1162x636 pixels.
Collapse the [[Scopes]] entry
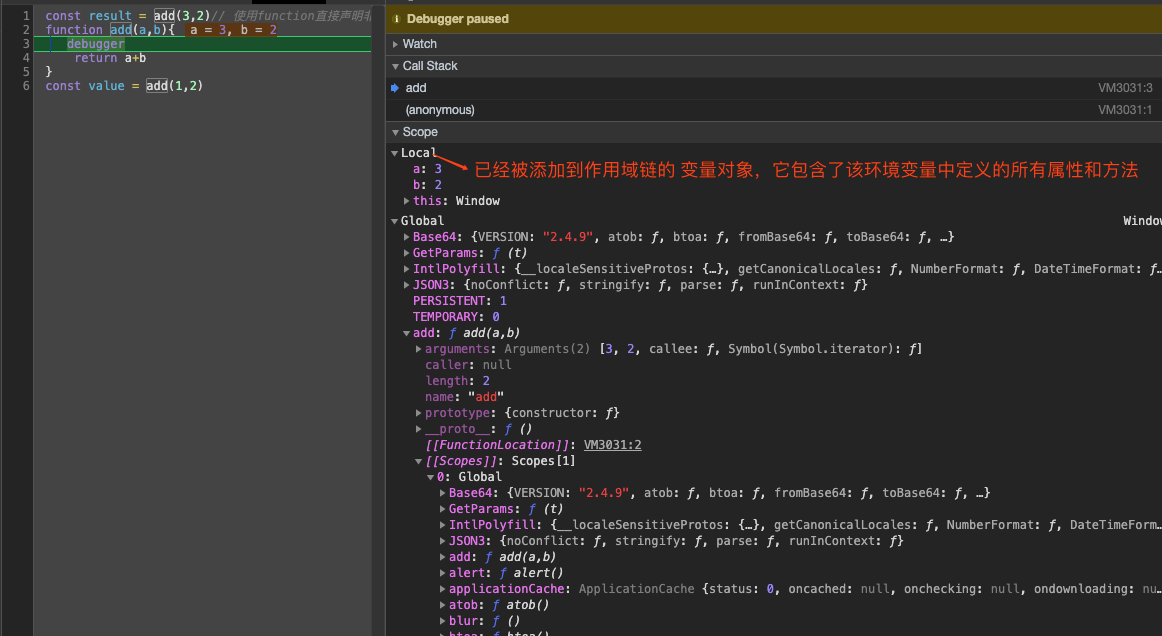419,461
